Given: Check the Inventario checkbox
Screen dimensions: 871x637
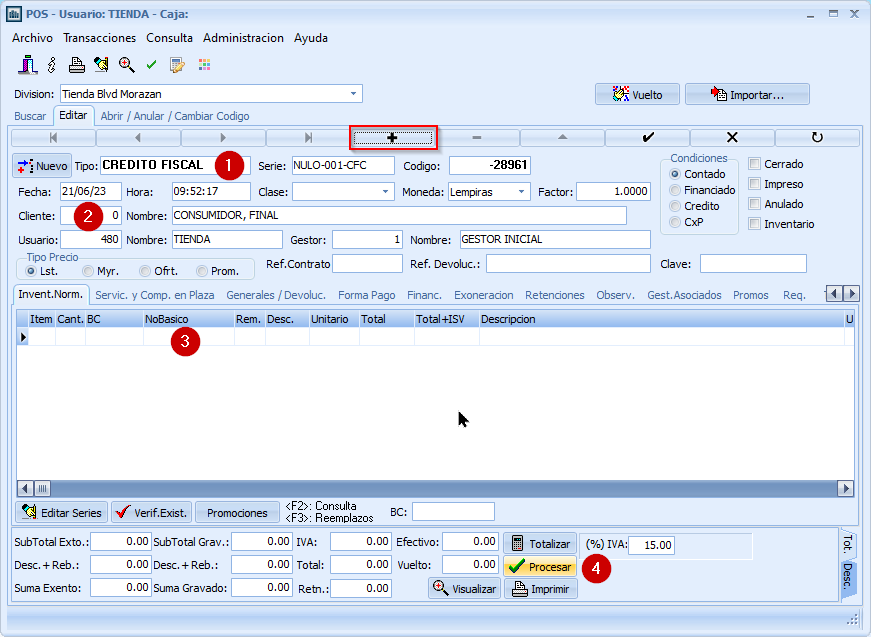Looking at the screenshot, I should (x=755, y=224).
